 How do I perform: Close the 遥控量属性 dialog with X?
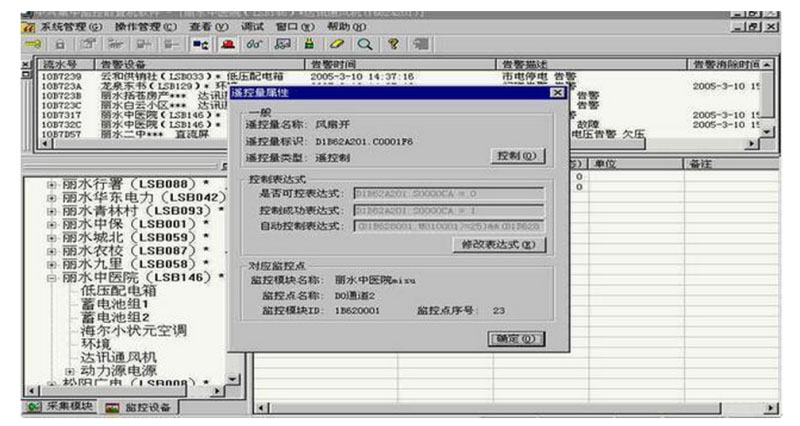coord(556,92)
